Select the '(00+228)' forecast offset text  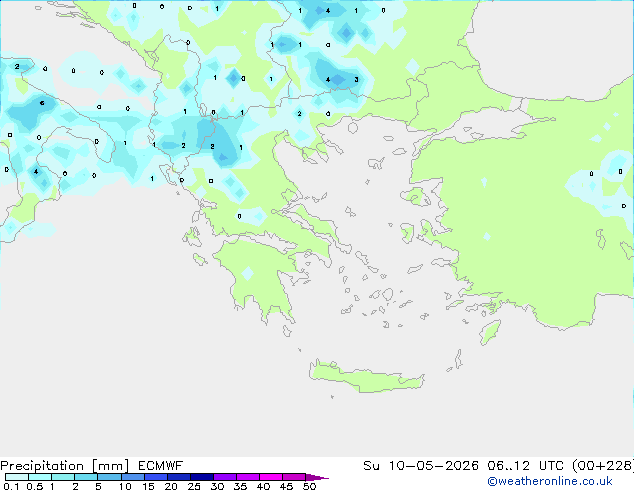pos(602,466)
